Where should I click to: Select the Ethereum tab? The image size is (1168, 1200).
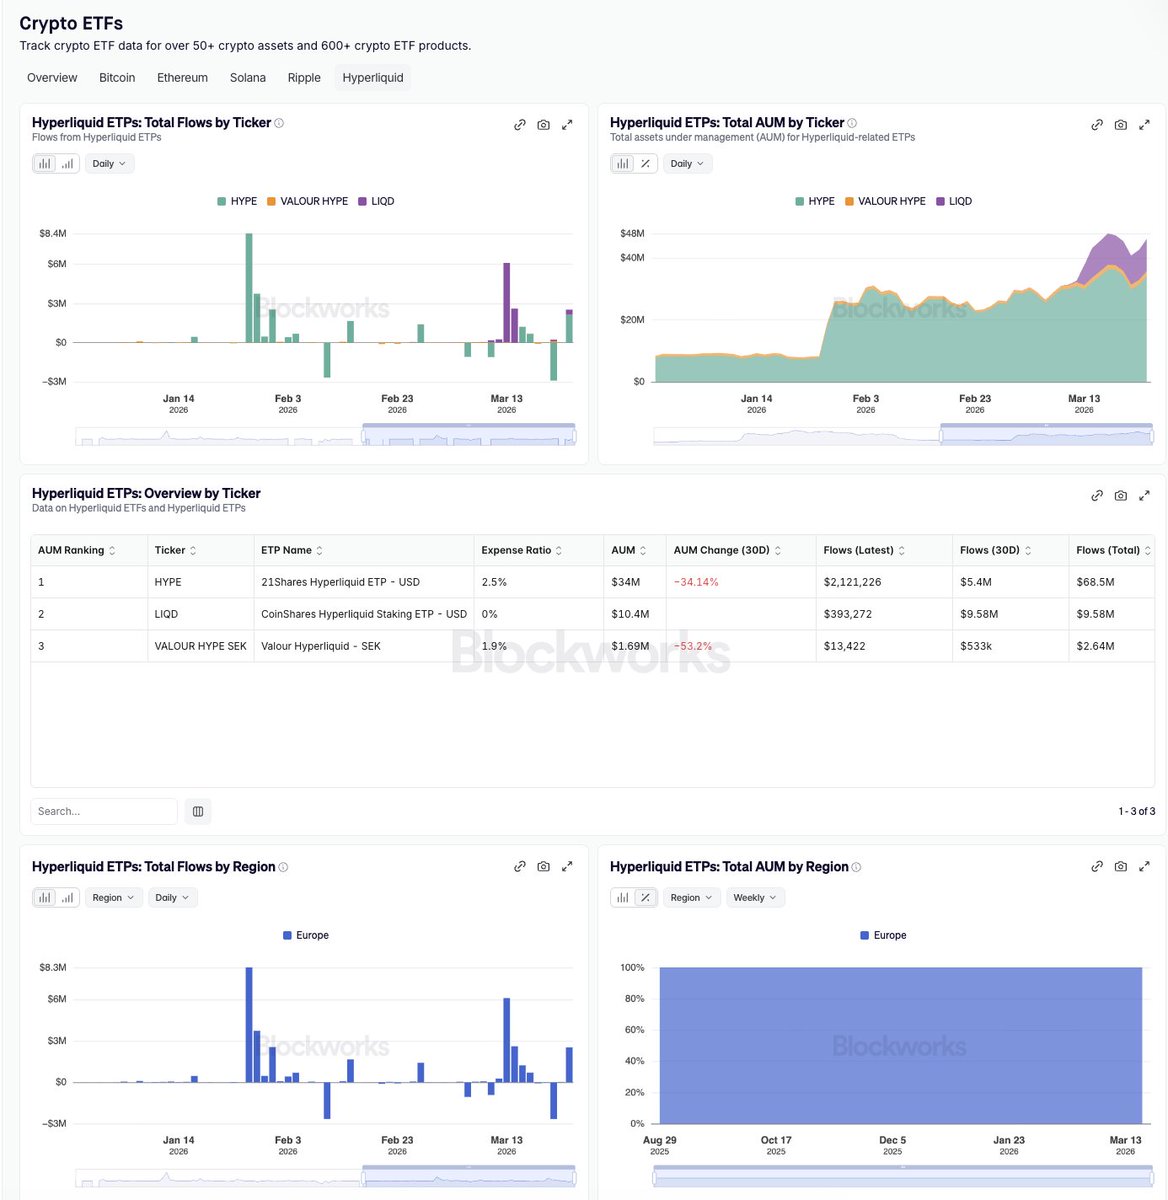click(182, 77)
